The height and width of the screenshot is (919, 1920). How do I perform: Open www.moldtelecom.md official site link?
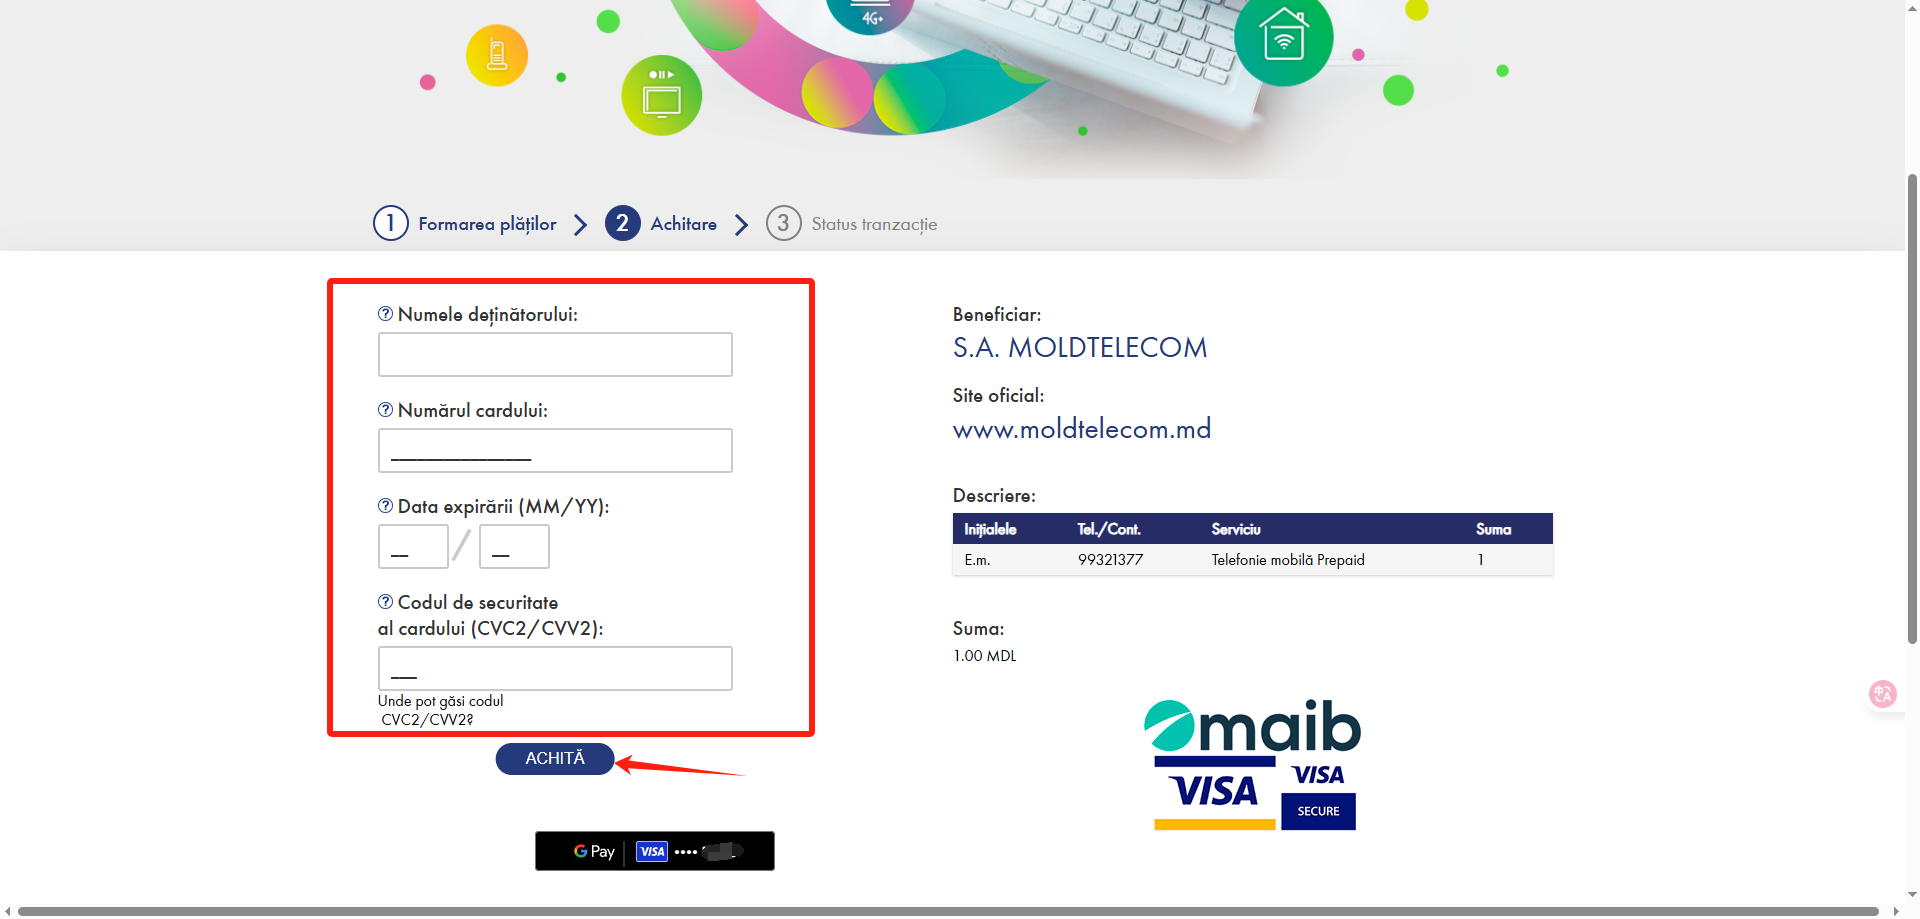coord(1082,429)
